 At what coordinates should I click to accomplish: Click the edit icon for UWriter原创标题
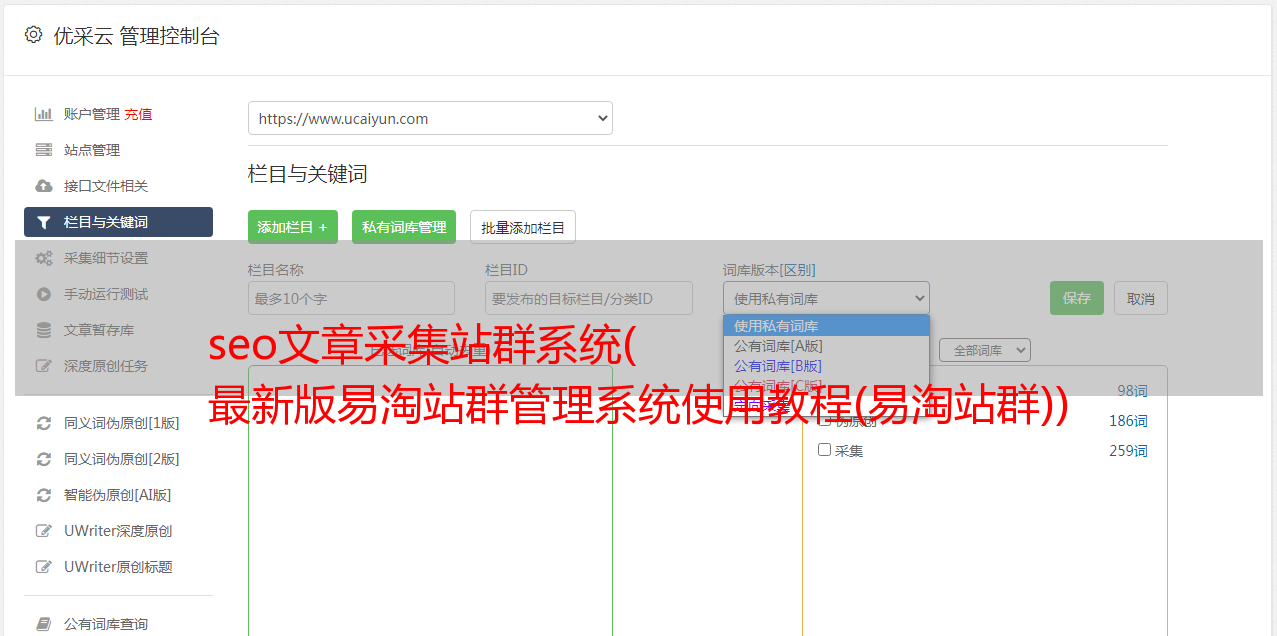point(44,567)
